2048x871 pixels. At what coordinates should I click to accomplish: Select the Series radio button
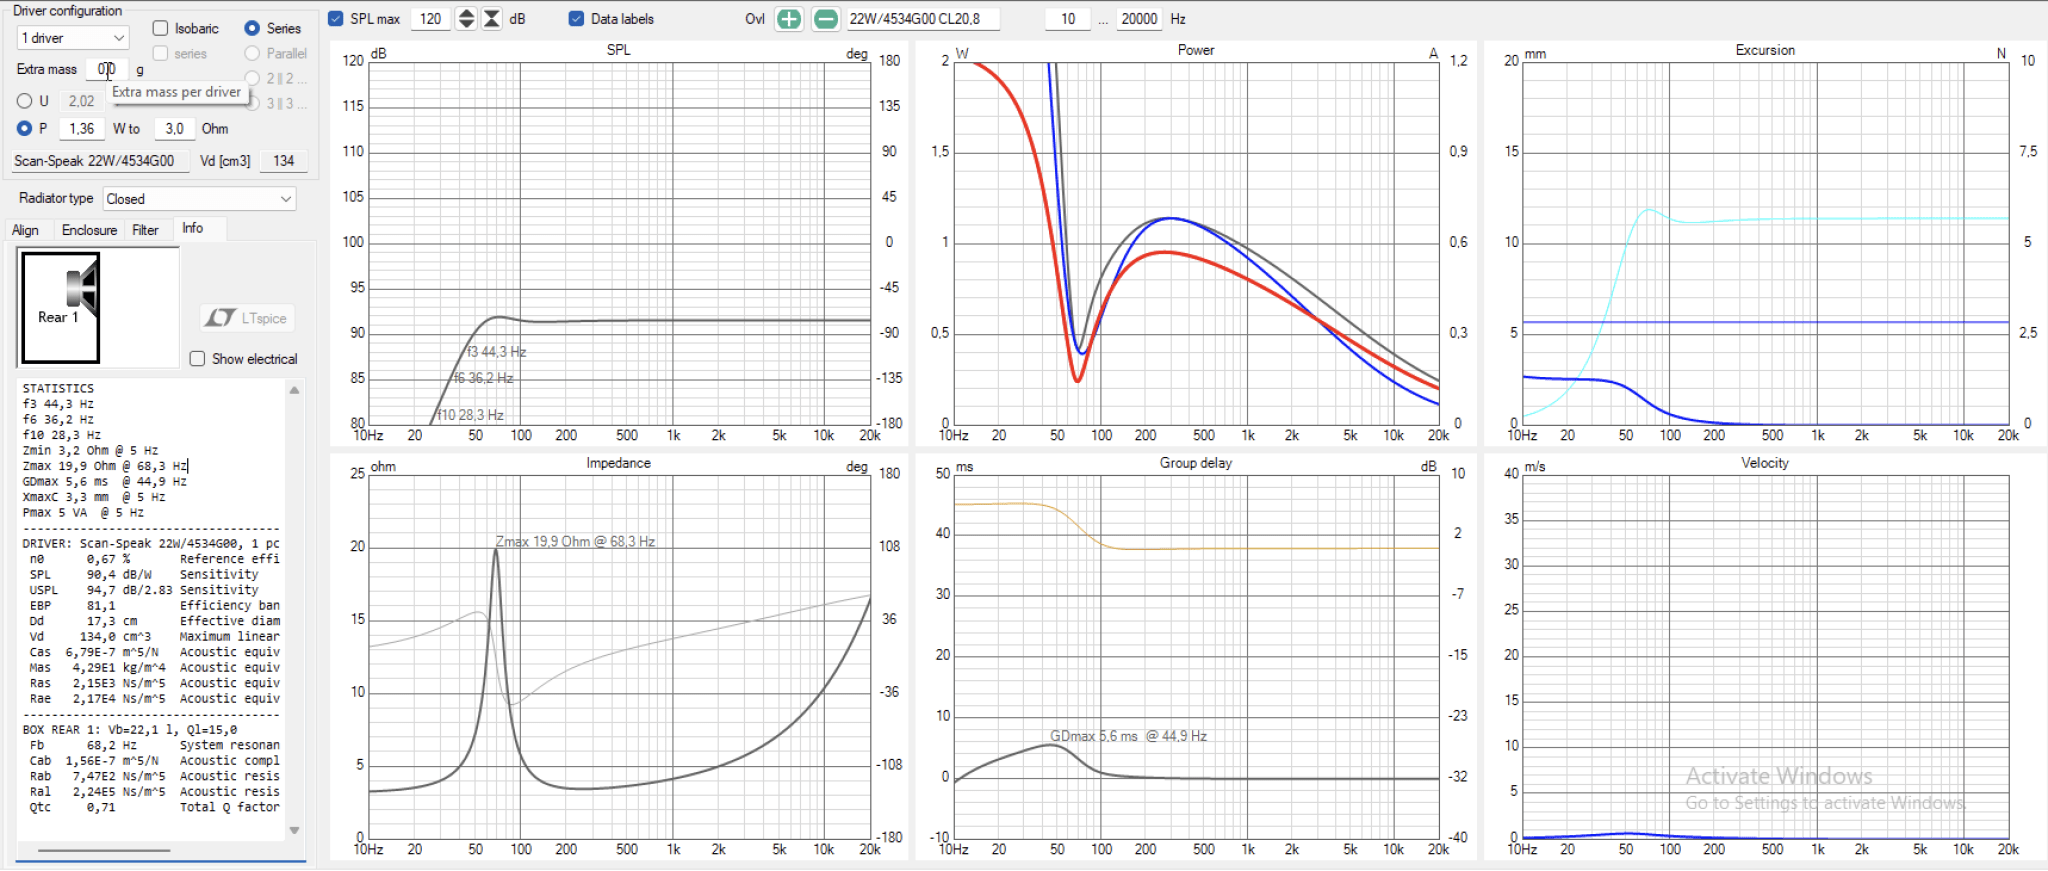pyautogui.click(x=252, y=28)
